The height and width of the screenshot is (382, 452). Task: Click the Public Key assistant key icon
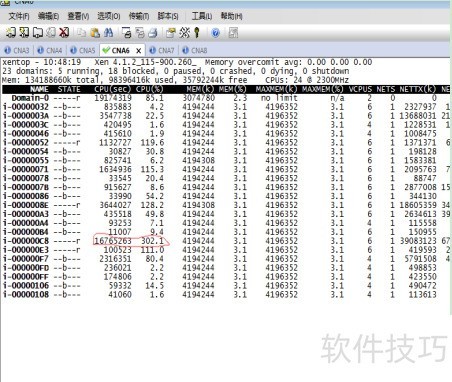tap(197, 33)
